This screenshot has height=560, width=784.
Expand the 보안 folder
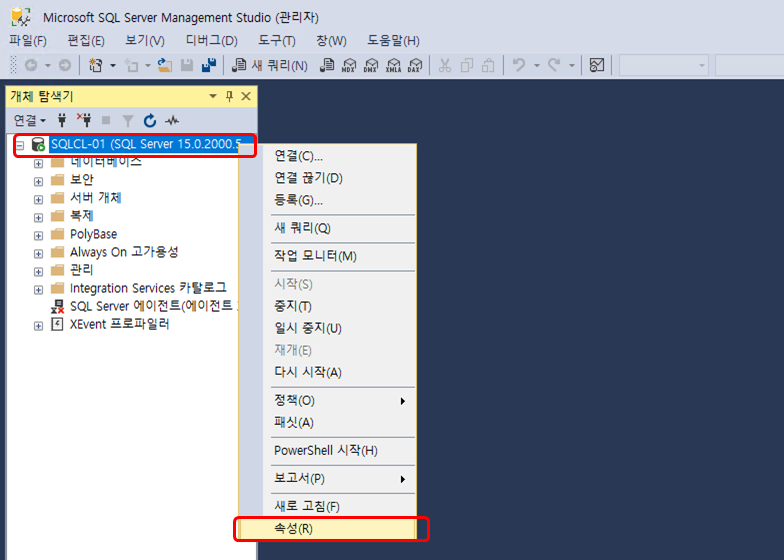[38, 182]
